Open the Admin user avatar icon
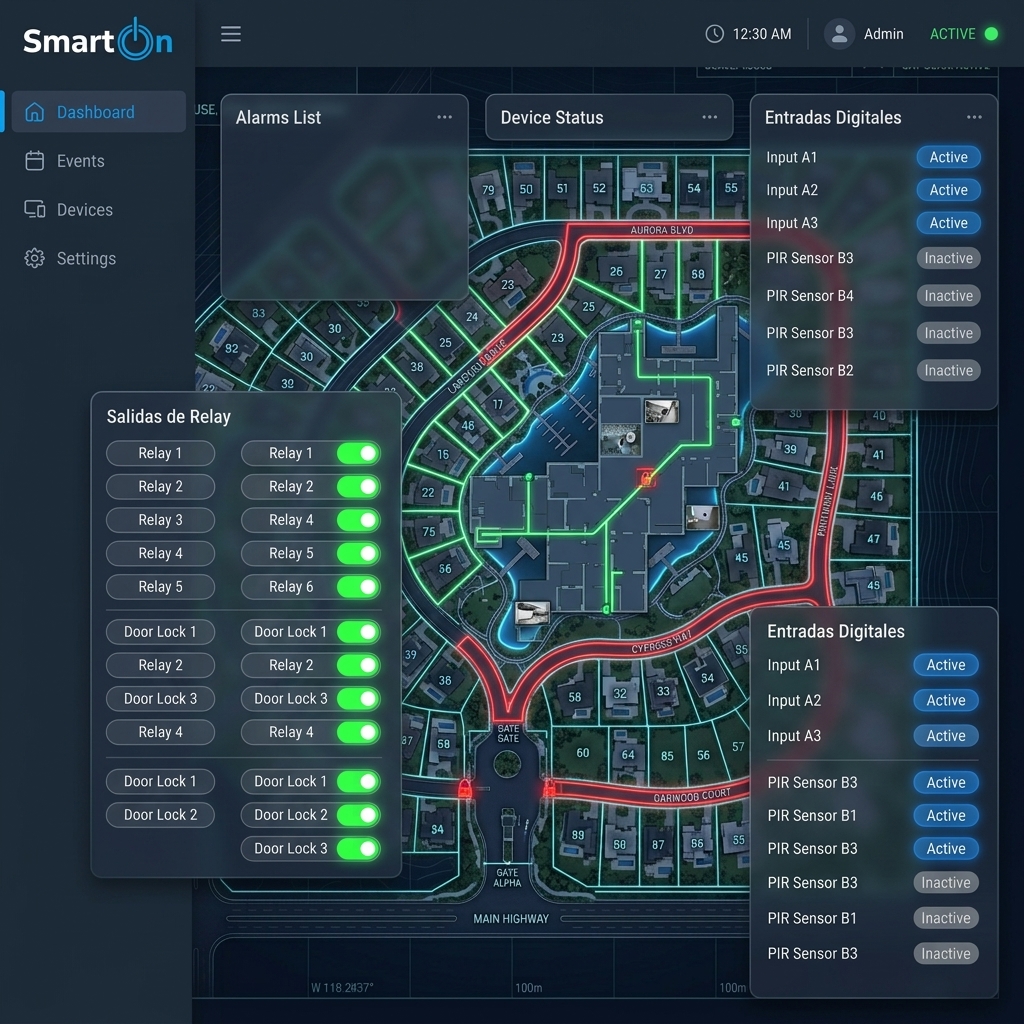Image resolution: width=1024 pixels, height=1024 pixels. click(x=839, y=34)
